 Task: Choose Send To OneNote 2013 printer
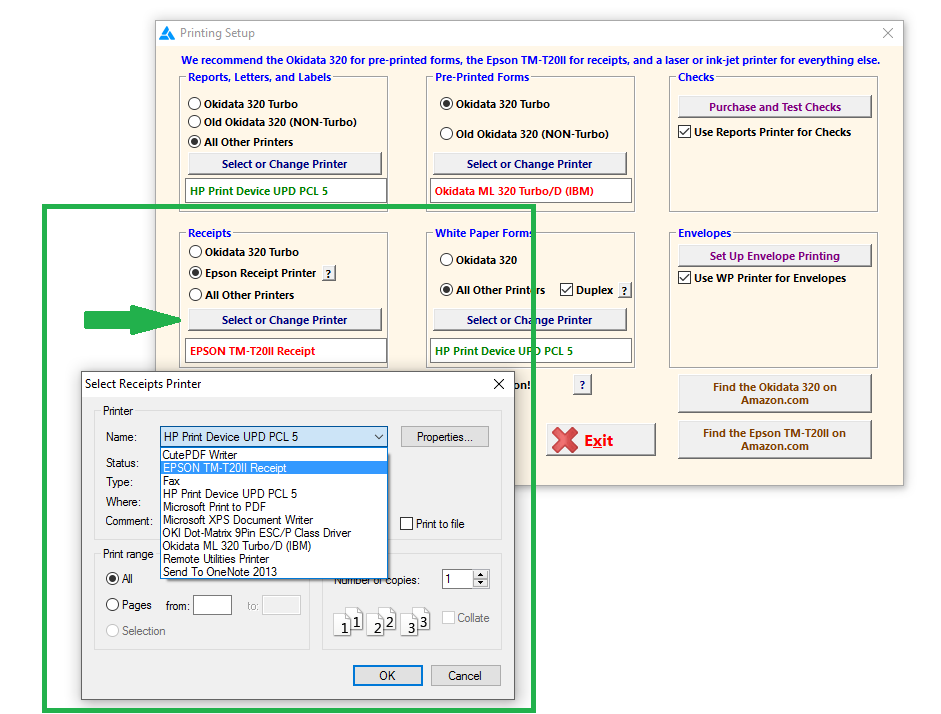pos(274,572)
